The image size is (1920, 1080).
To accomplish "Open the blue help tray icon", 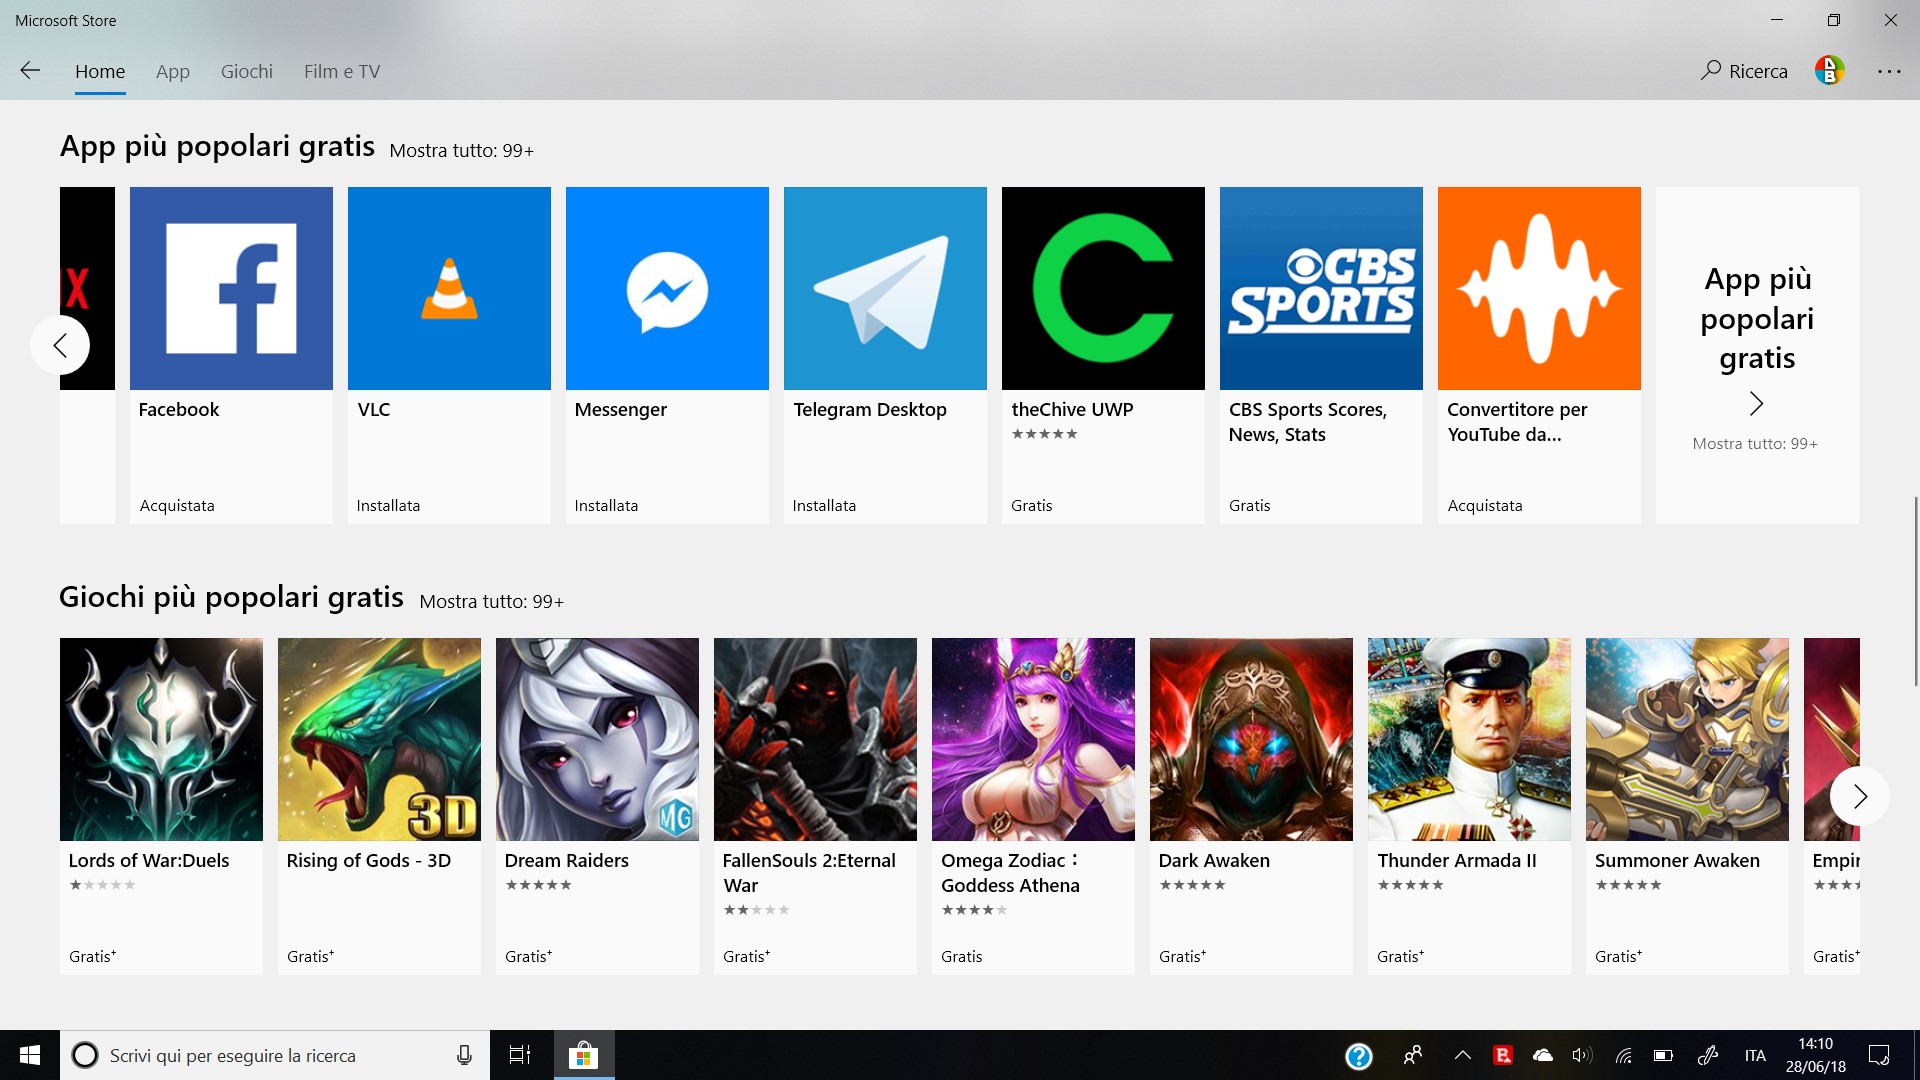I will [x=1358, y=1055].
